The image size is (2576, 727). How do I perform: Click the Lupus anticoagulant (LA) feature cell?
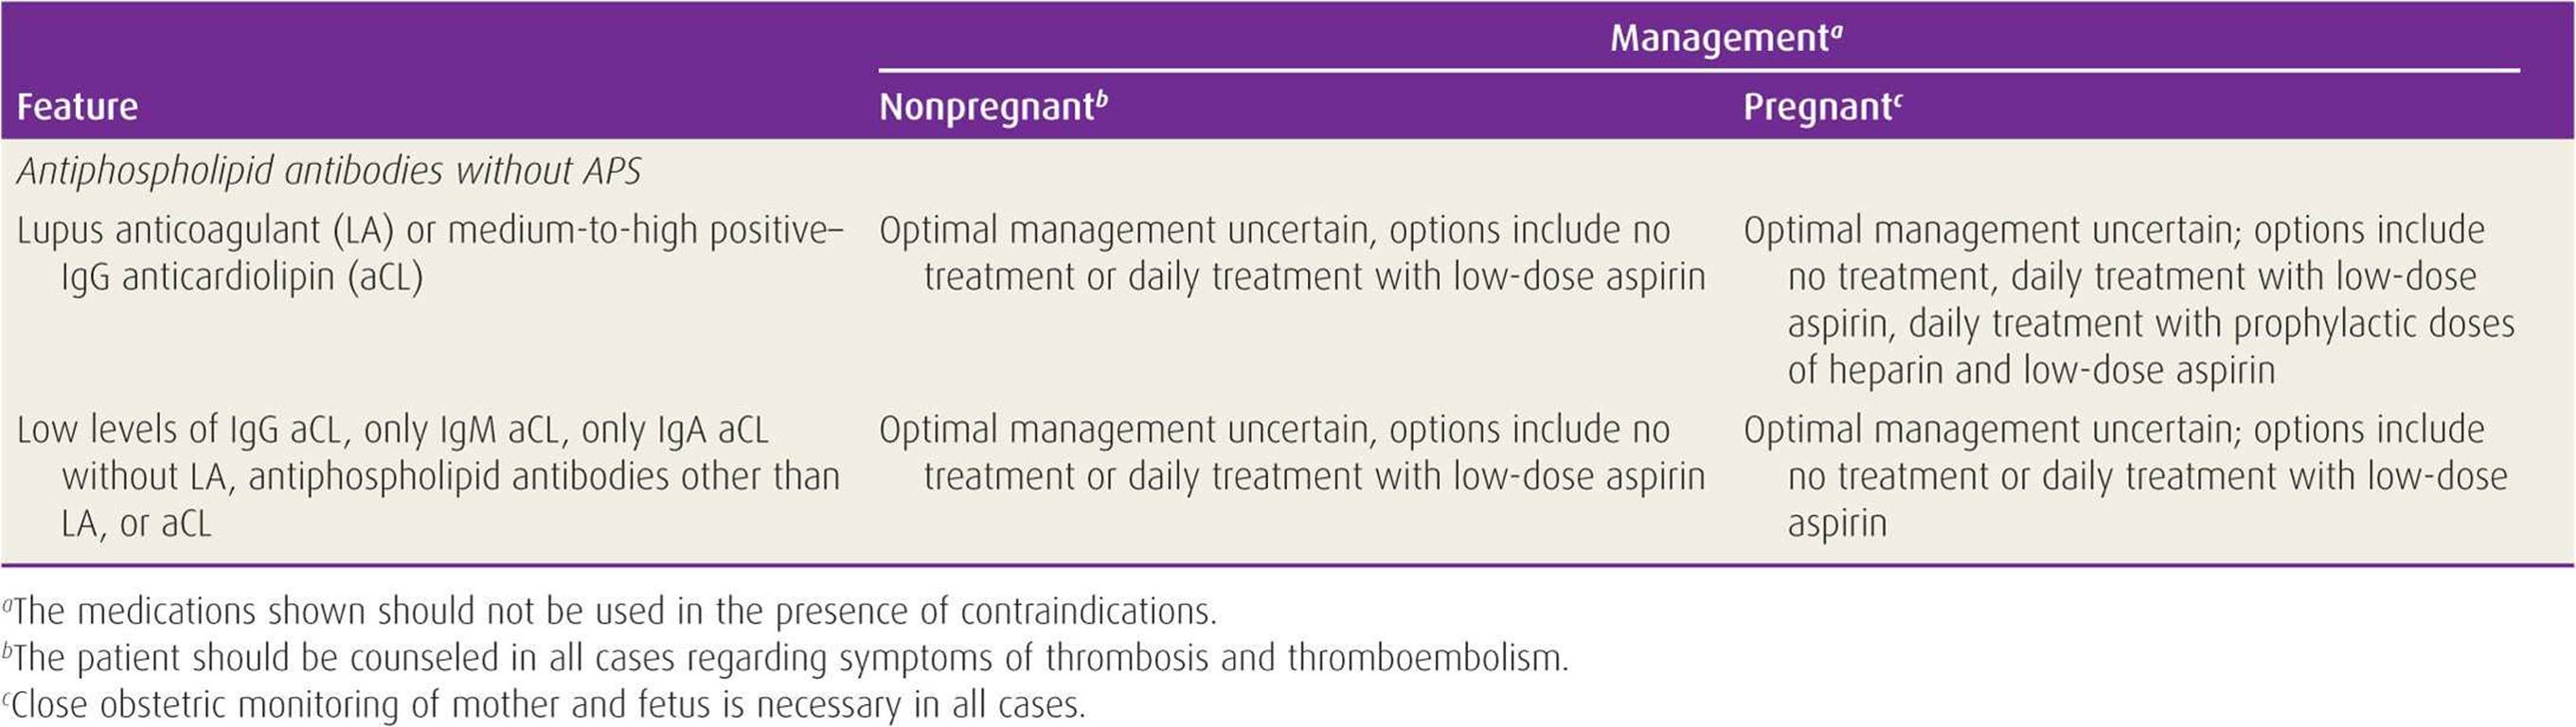[430, 253]
